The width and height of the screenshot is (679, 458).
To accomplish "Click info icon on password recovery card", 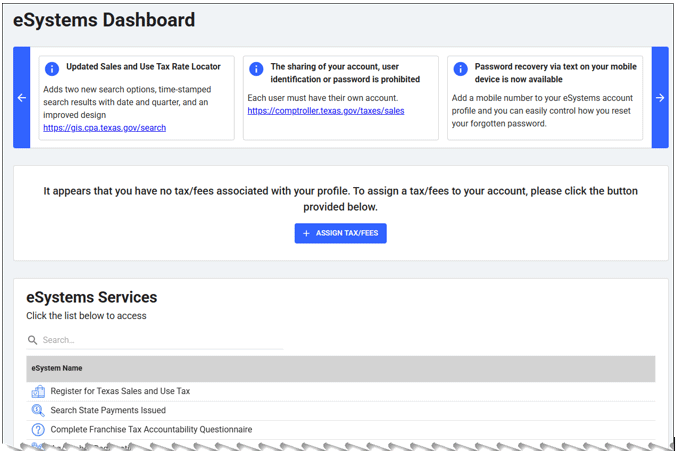I will pyautogui.click(x=460, y=68).
